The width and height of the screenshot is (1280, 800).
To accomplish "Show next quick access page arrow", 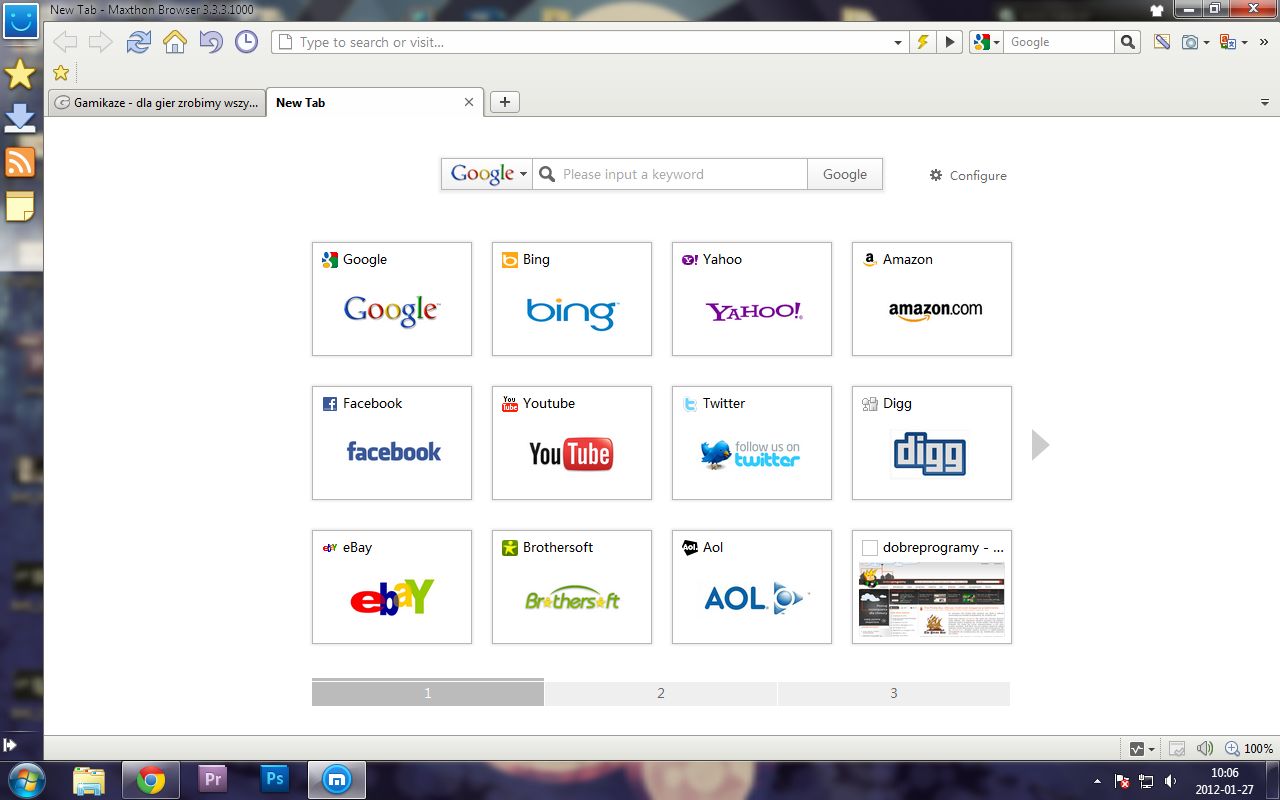I will point(1040,444).
